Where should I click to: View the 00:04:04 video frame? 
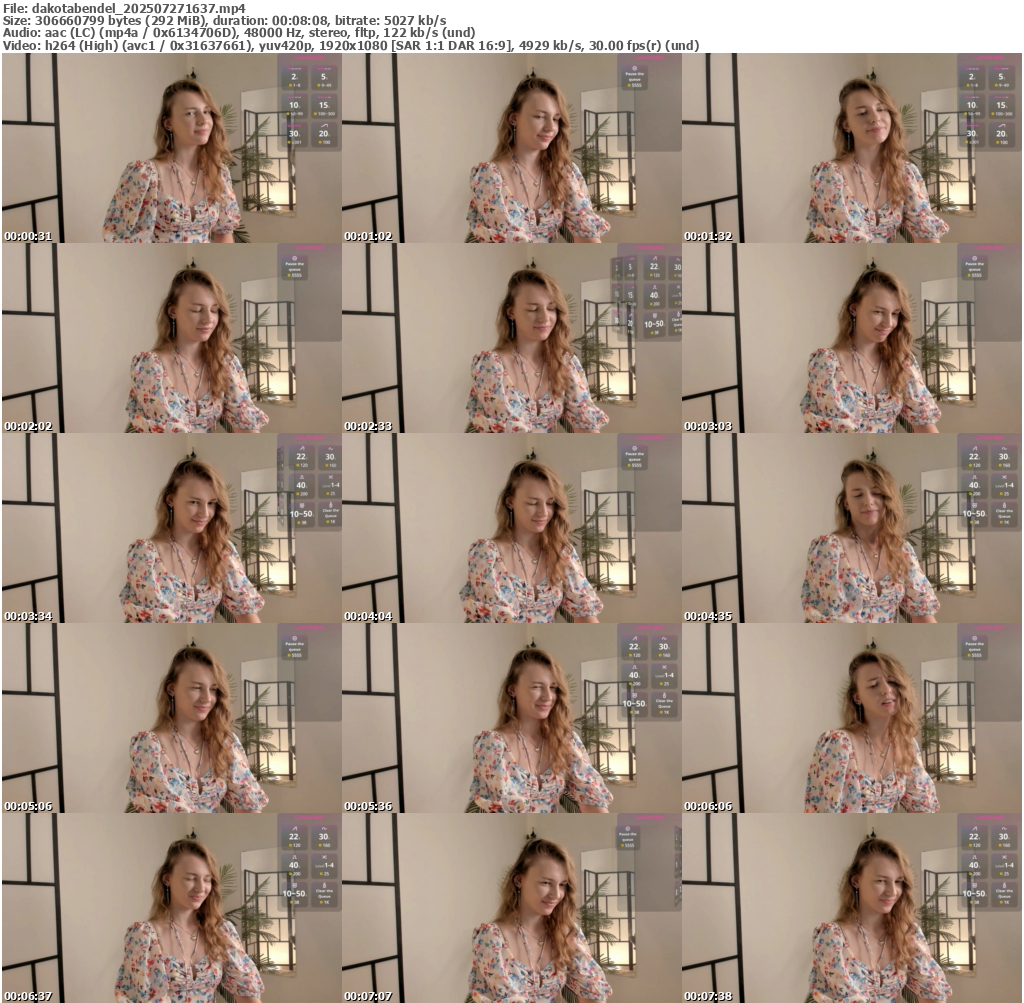tap(512, 528)
